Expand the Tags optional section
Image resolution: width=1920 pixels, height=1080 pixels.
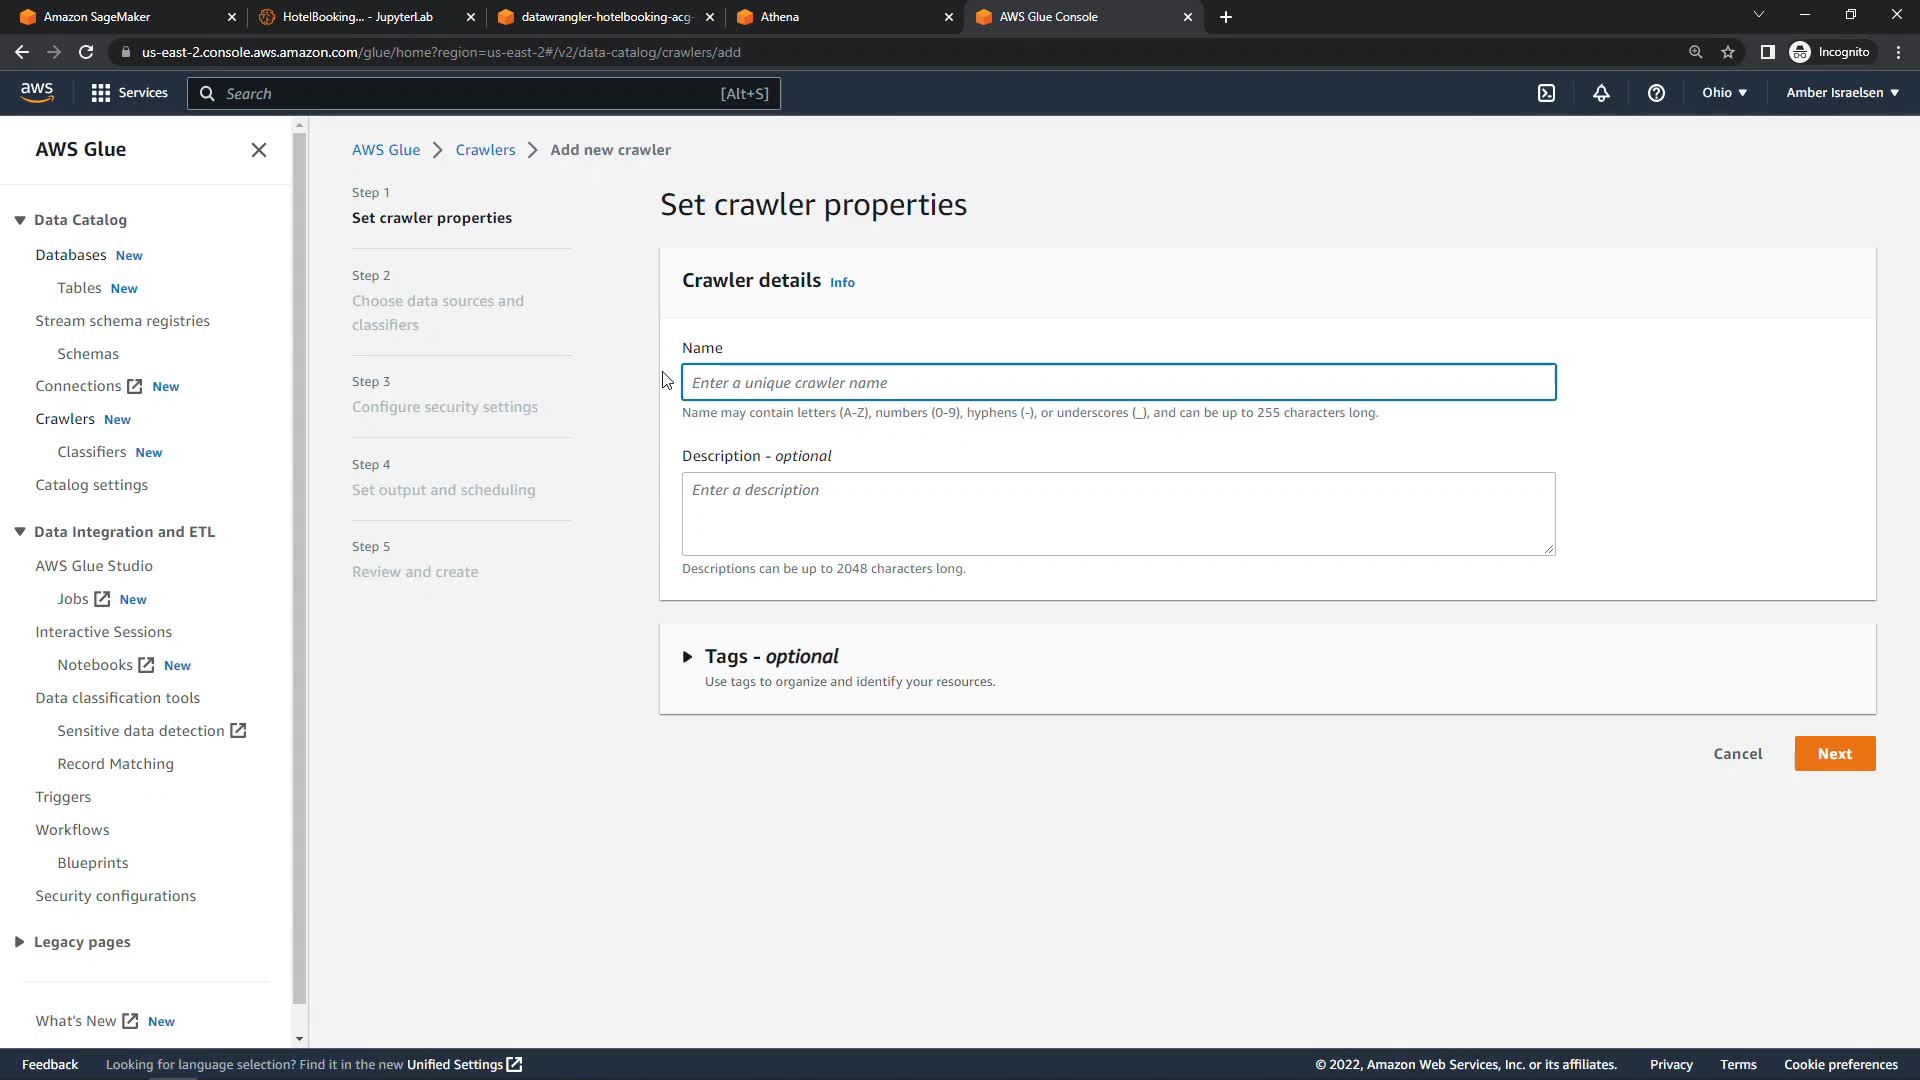(687, 657)
